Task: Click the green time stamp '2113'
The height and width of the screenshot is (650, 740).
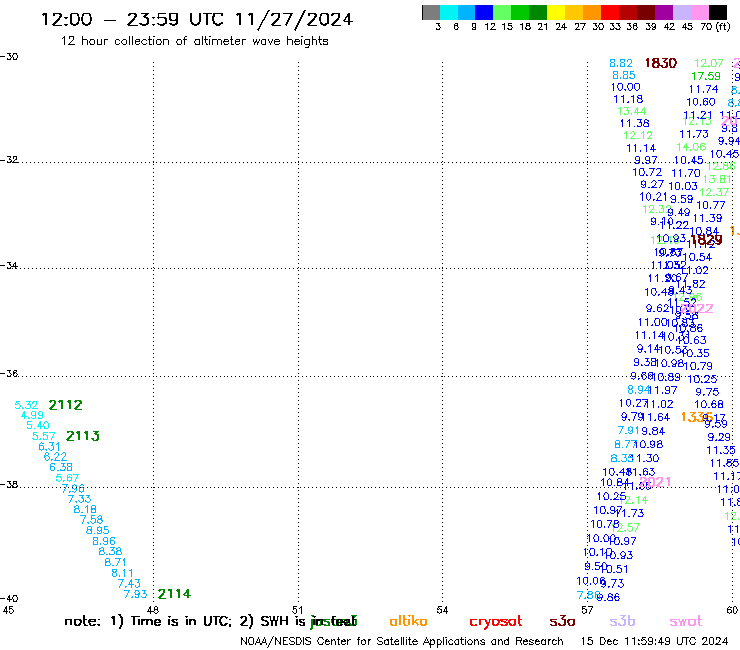Action: coord(83,436)
